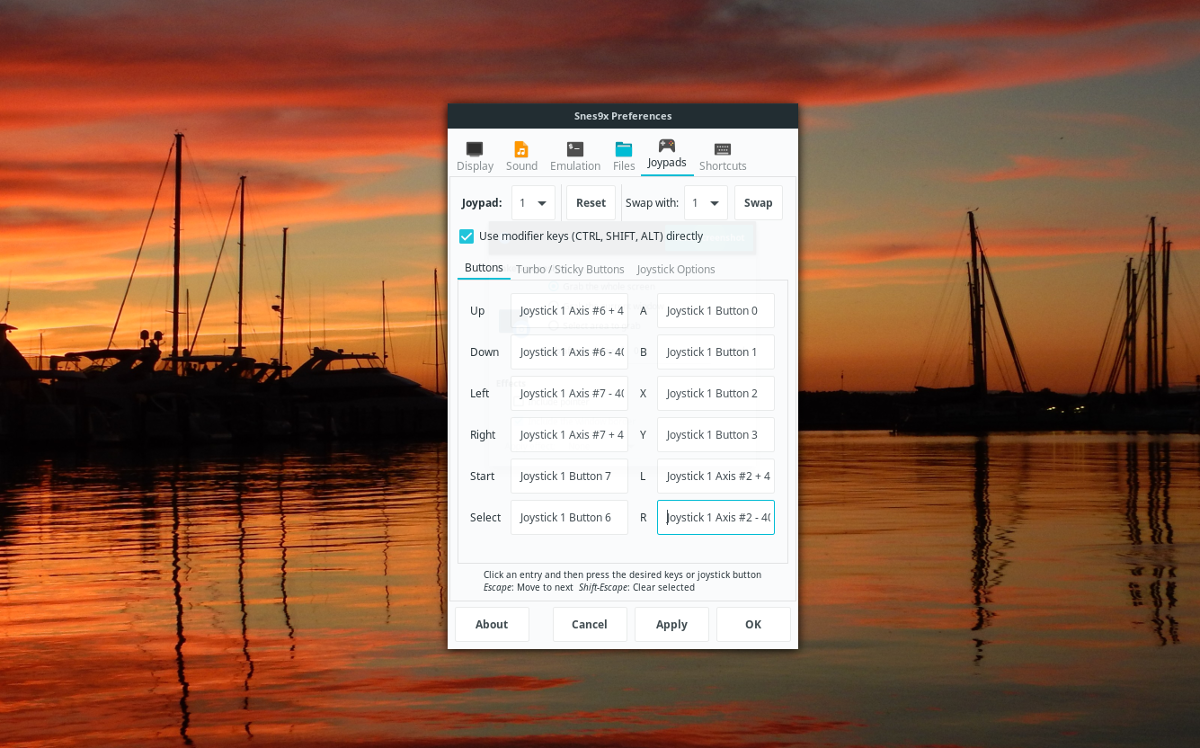Click the B button binding field
1200x748 pixels.
click(716, 352)
